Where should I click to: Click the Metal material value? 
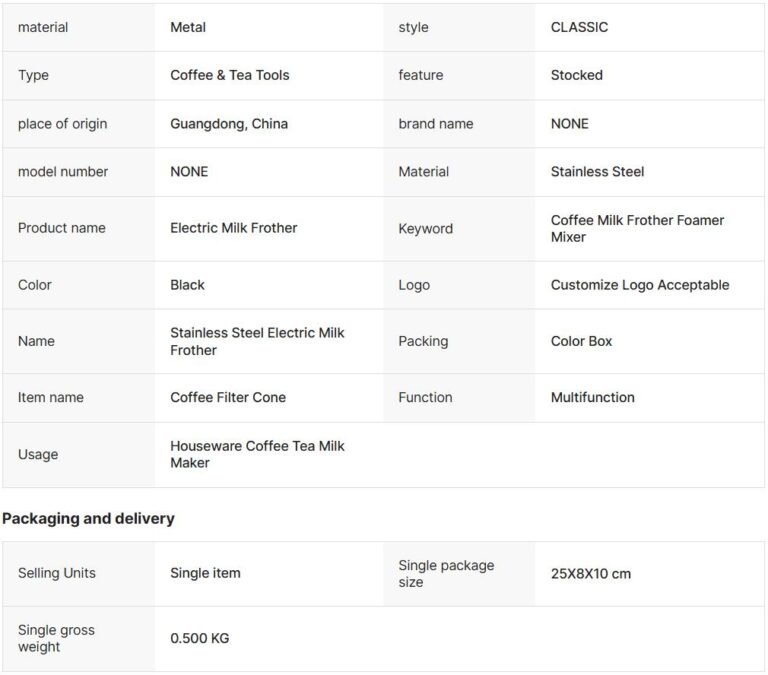click(188, 27)
